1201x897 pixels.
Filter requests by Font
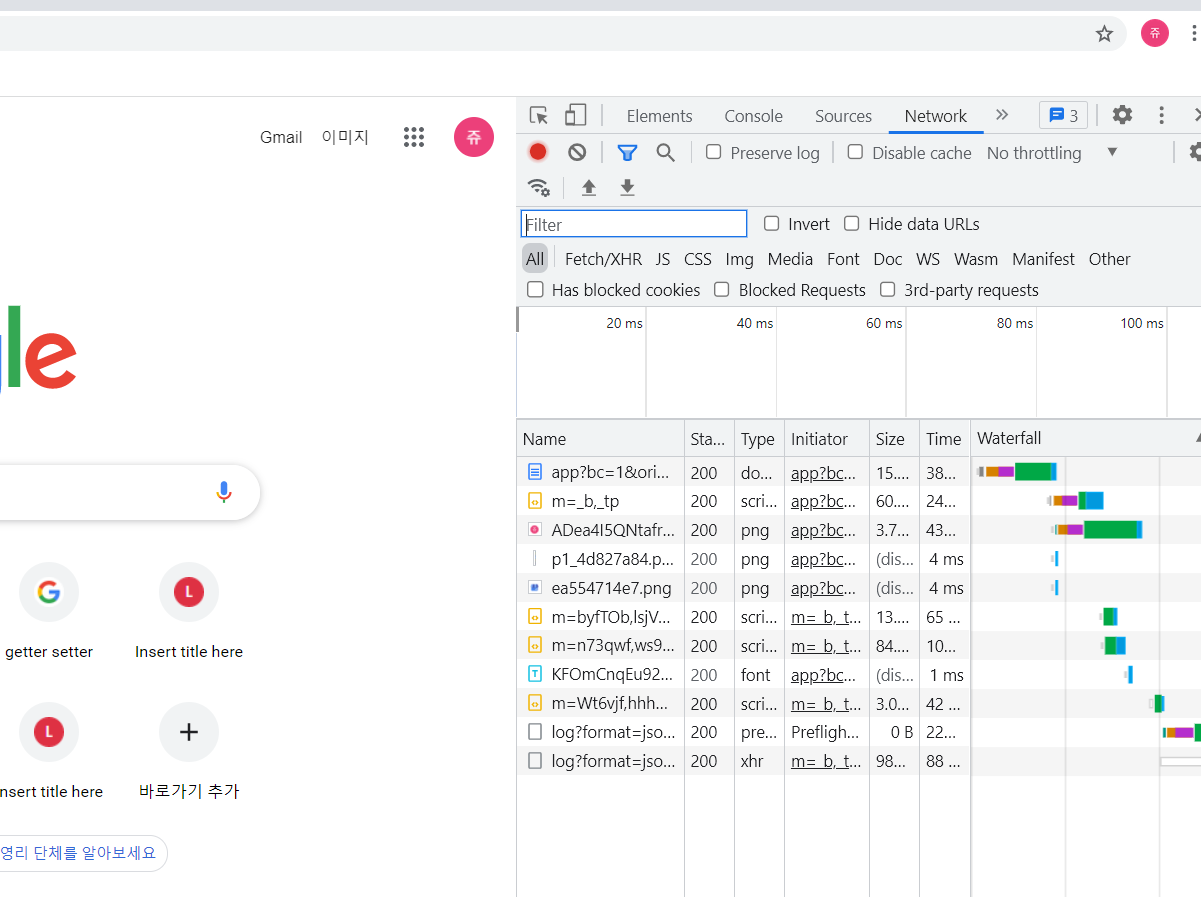(x=843, y=259)
